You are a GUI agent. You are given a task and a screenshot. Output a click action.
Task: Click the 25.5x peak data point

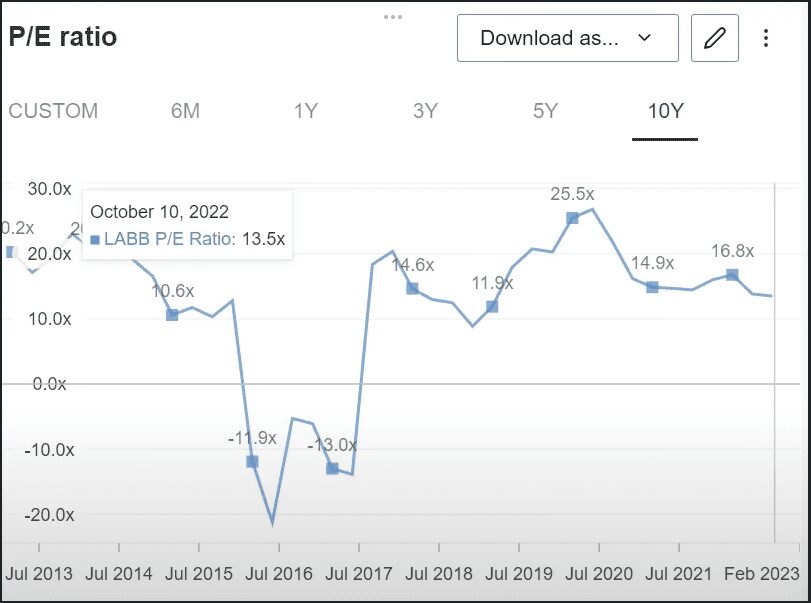tap(572, 218)
